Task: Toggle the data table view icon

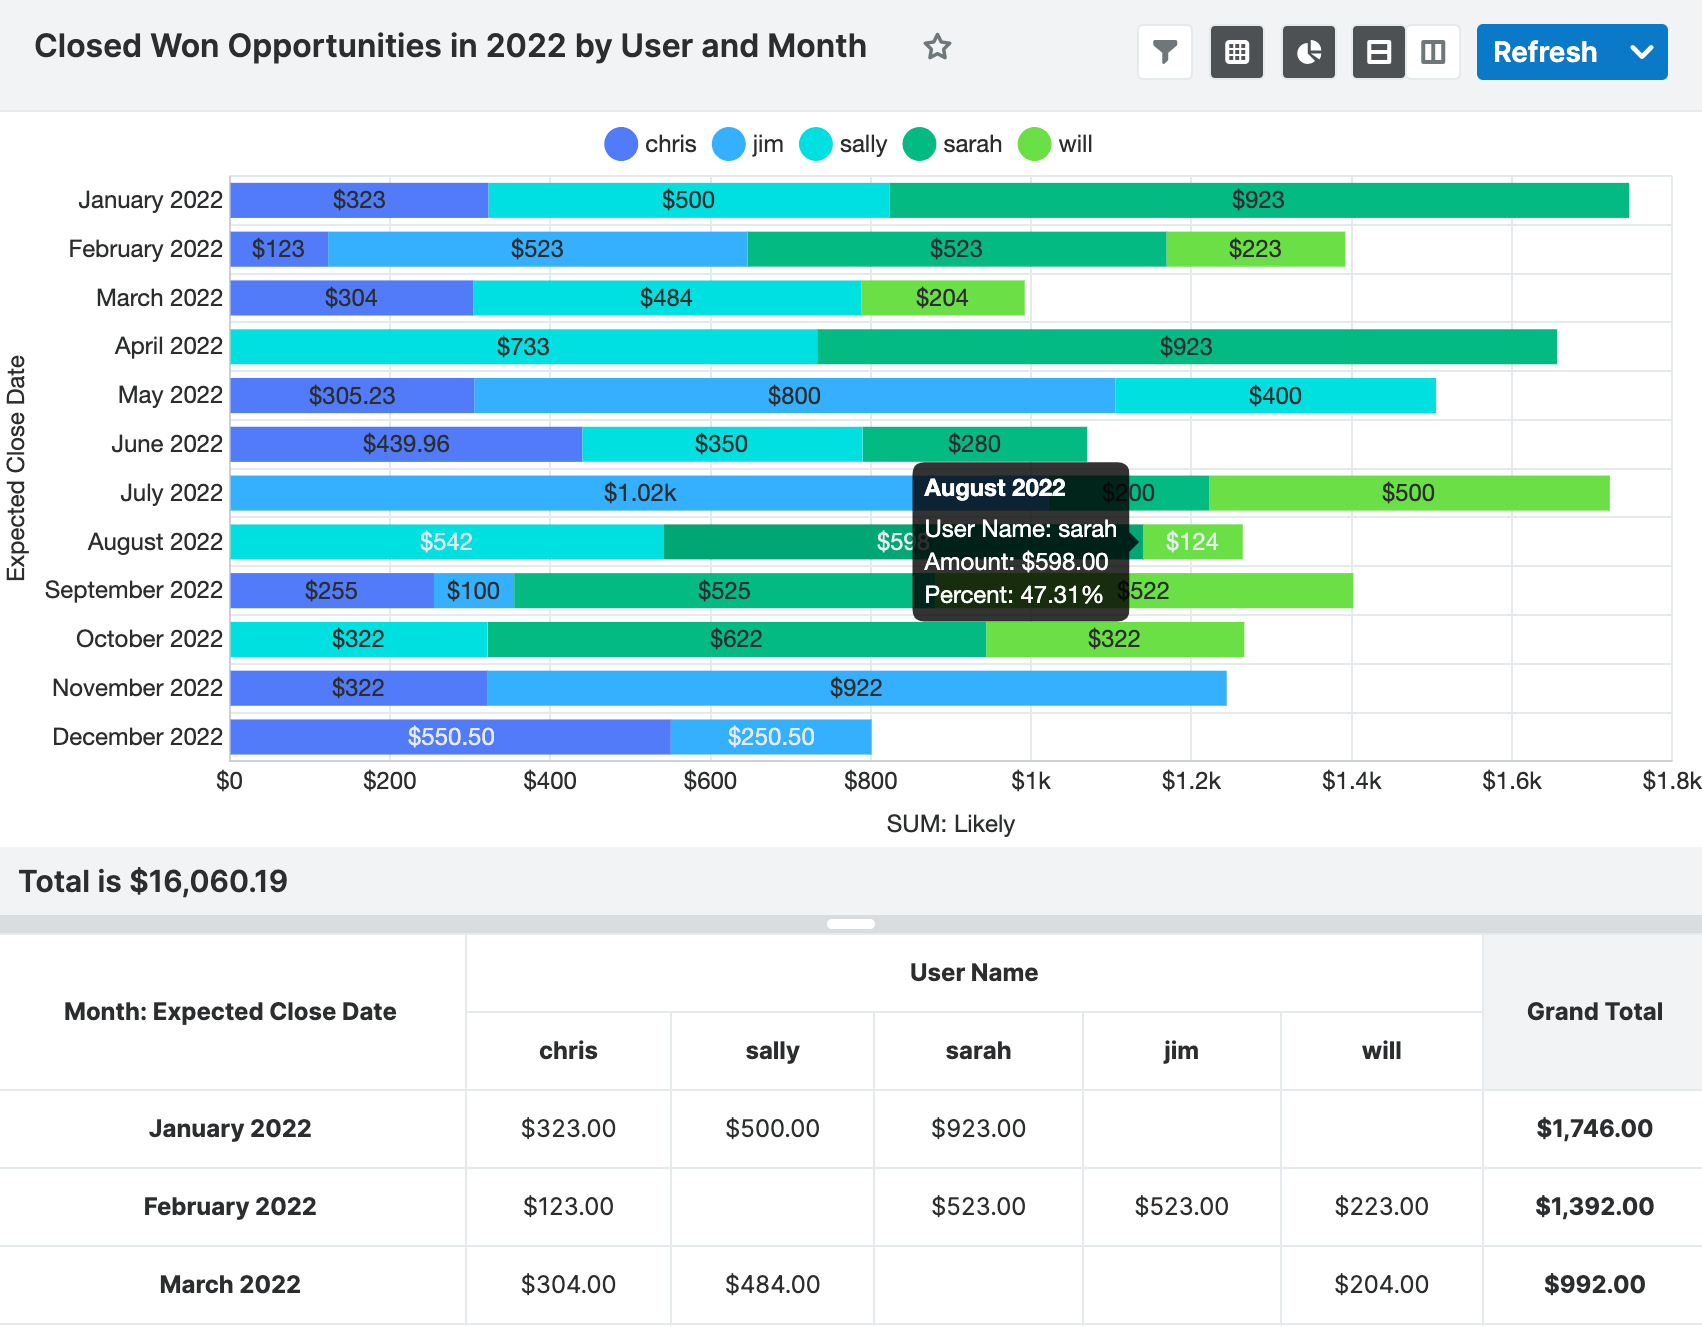Action: (1237, 52)
